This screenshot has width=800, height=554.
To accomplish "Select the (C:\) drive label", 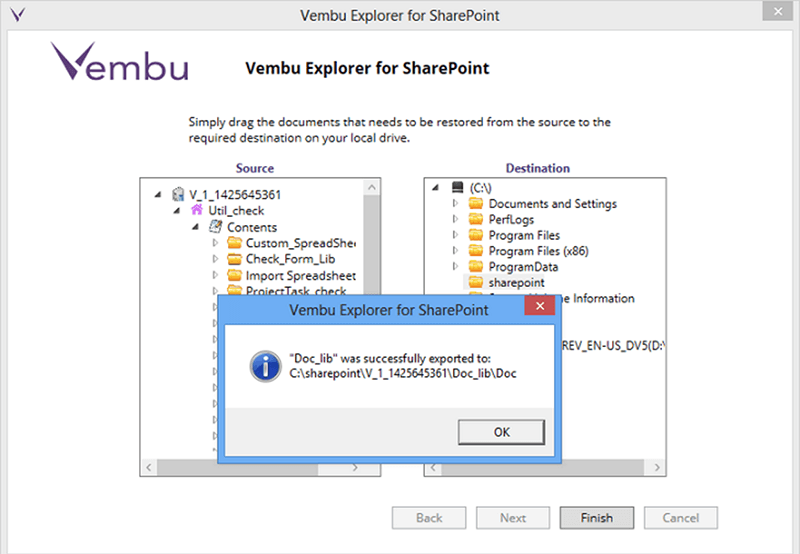I will pyautogui.click(x=481, y=188).
